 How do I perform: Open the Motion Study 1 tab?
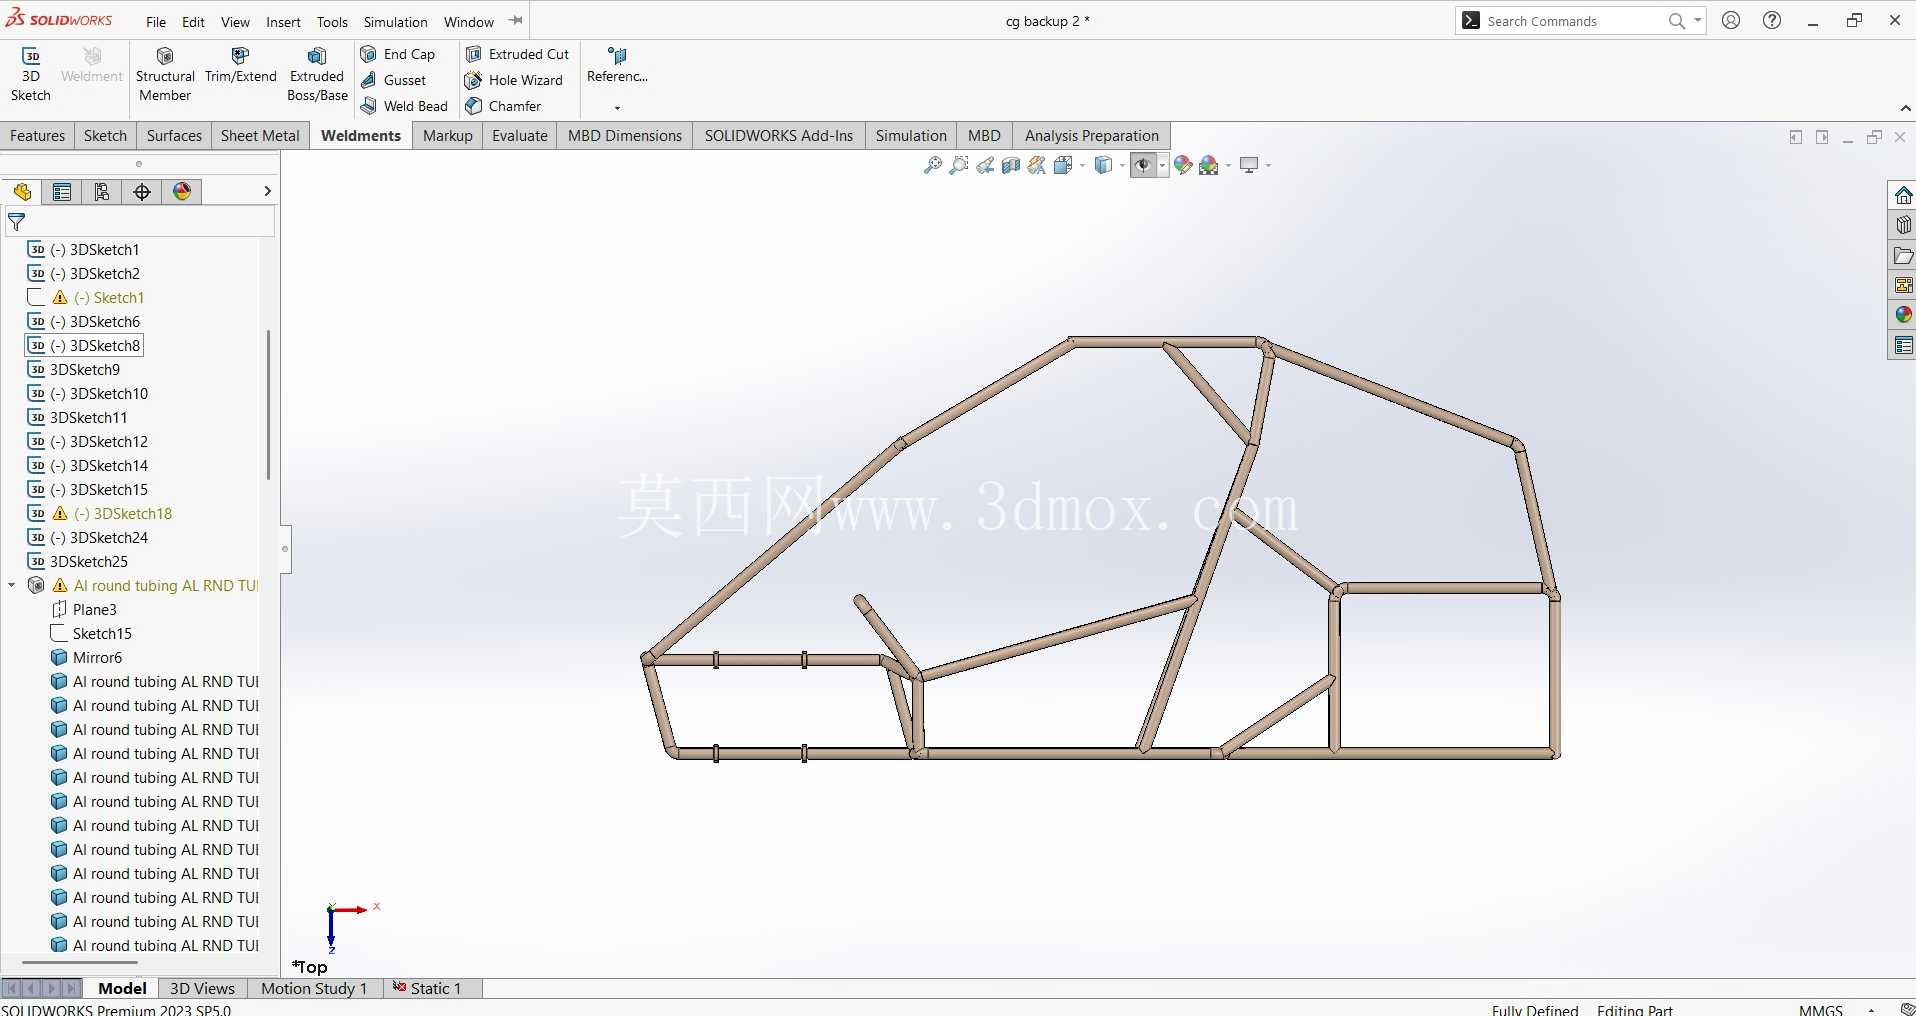click(x=314, y=988)
